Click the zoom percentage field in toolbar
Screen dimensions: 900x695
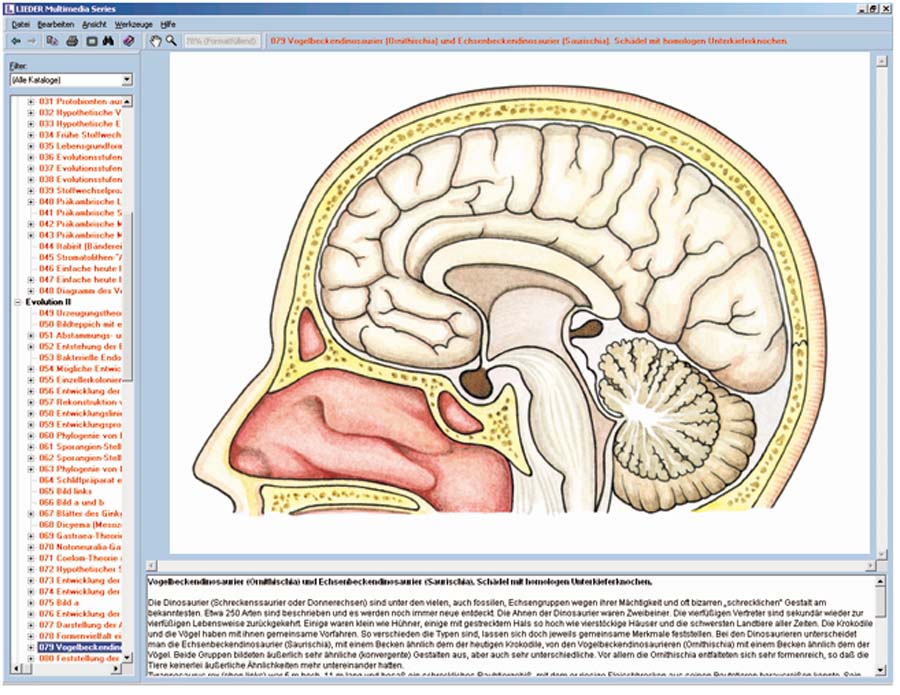[220, 41]
